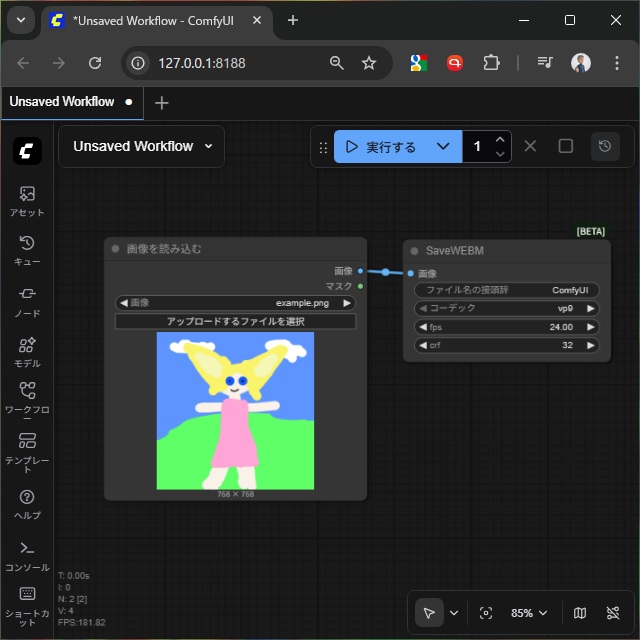The height and width of the screenshot is (640, 640).
Task: Click the crf value slider in SaveWEBM
Action: pyautogui.click(x=507, y=345)
